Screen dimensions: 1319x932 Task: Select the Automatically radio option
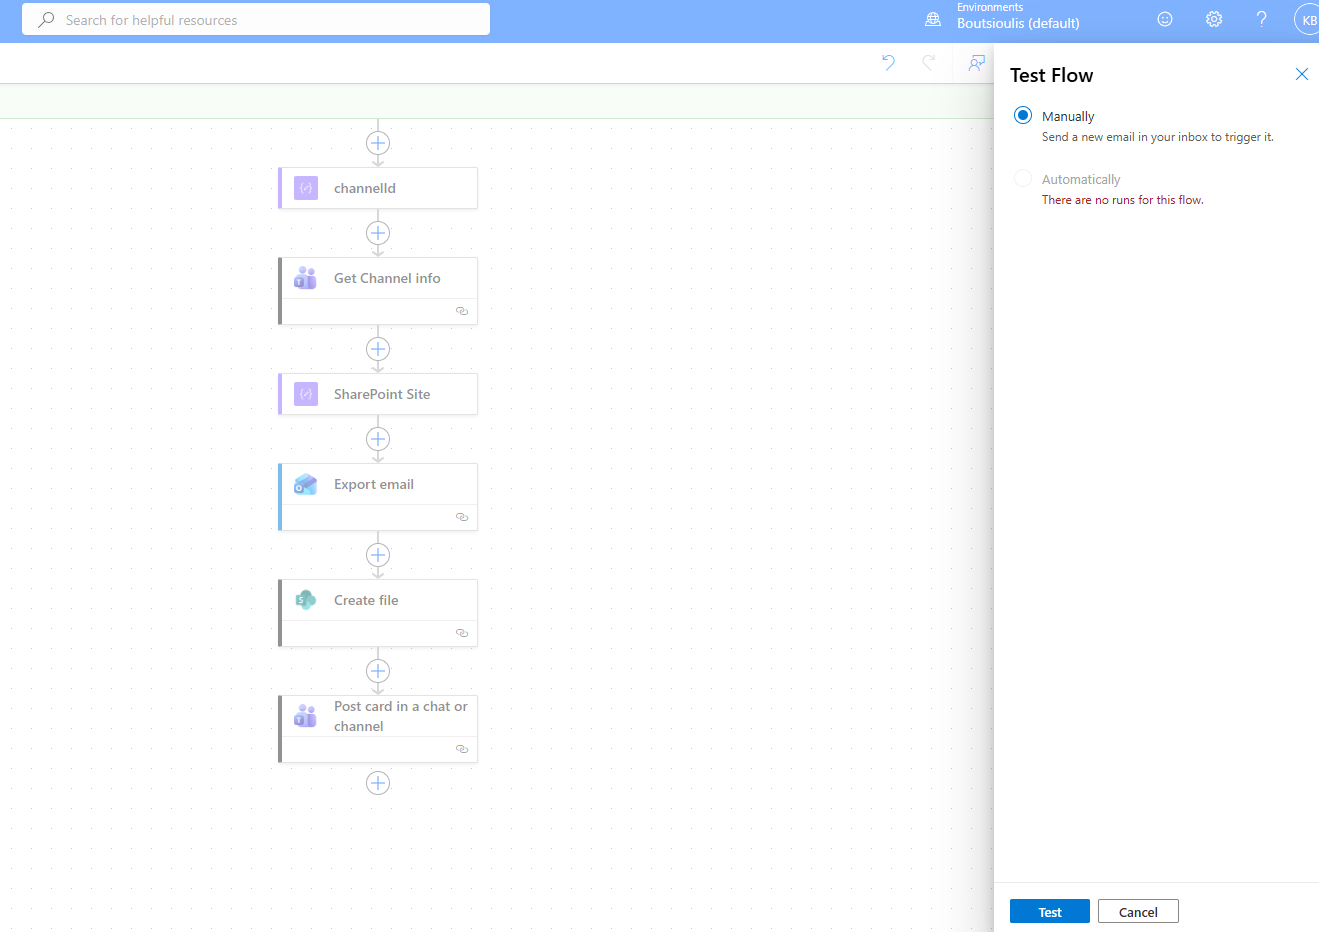point(1023,179)
